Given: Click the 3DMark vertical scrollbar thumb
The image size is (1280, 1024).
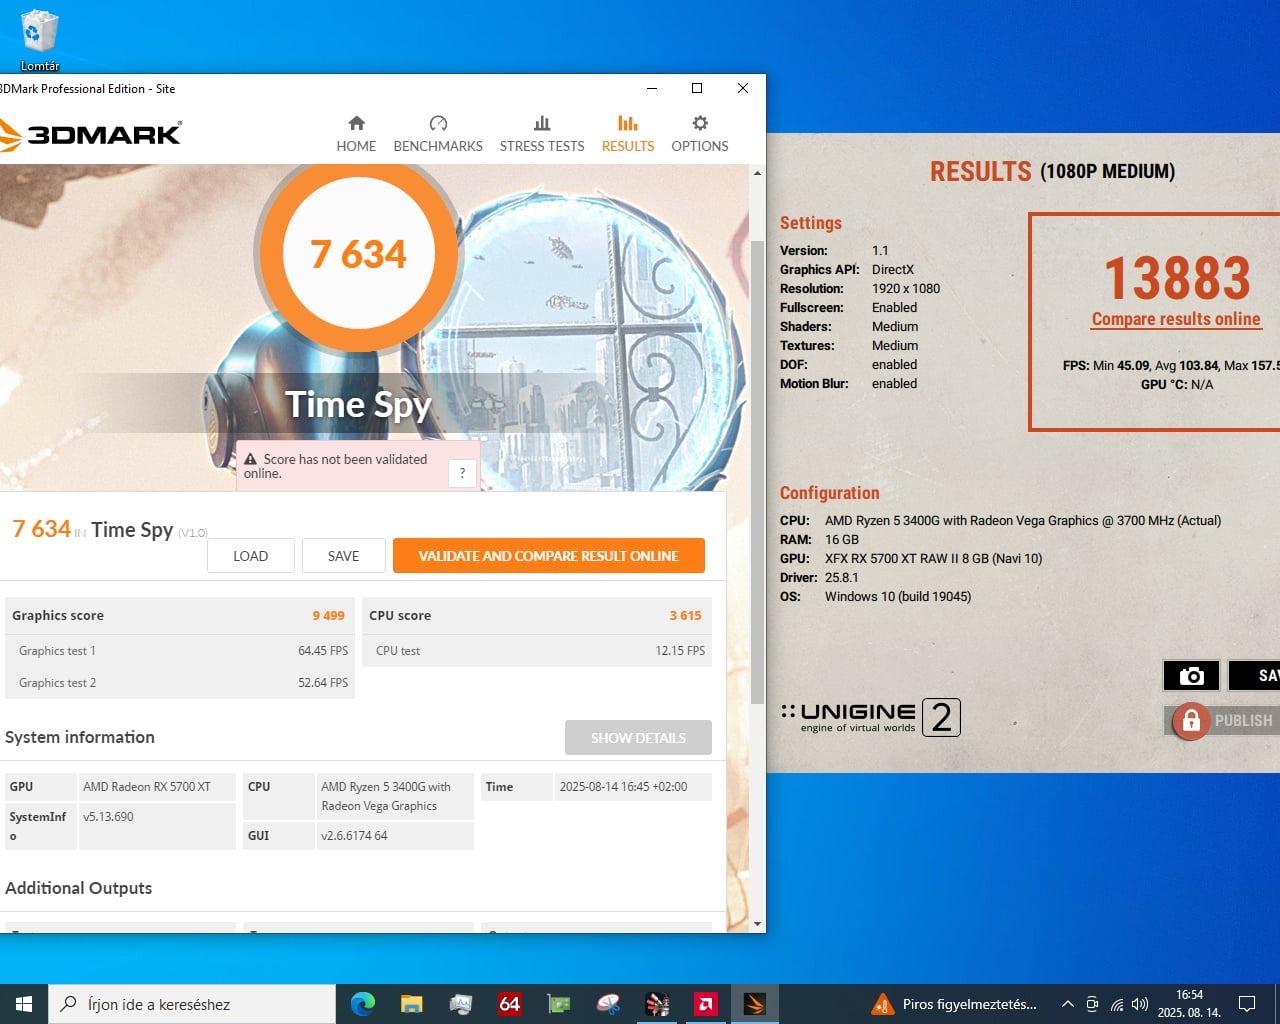Looking at the screenshot, I should tap(757, 470).
